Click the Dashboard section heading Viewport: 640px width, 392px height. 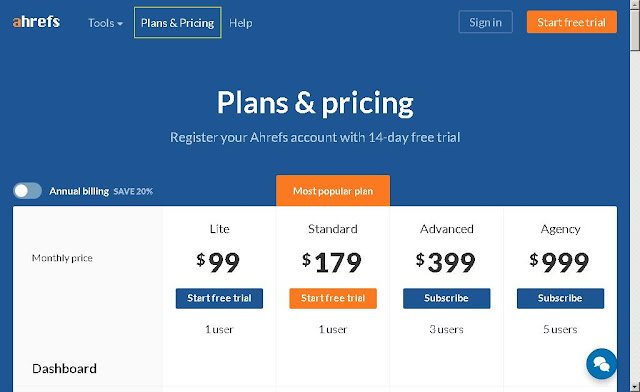pos(64,369)
